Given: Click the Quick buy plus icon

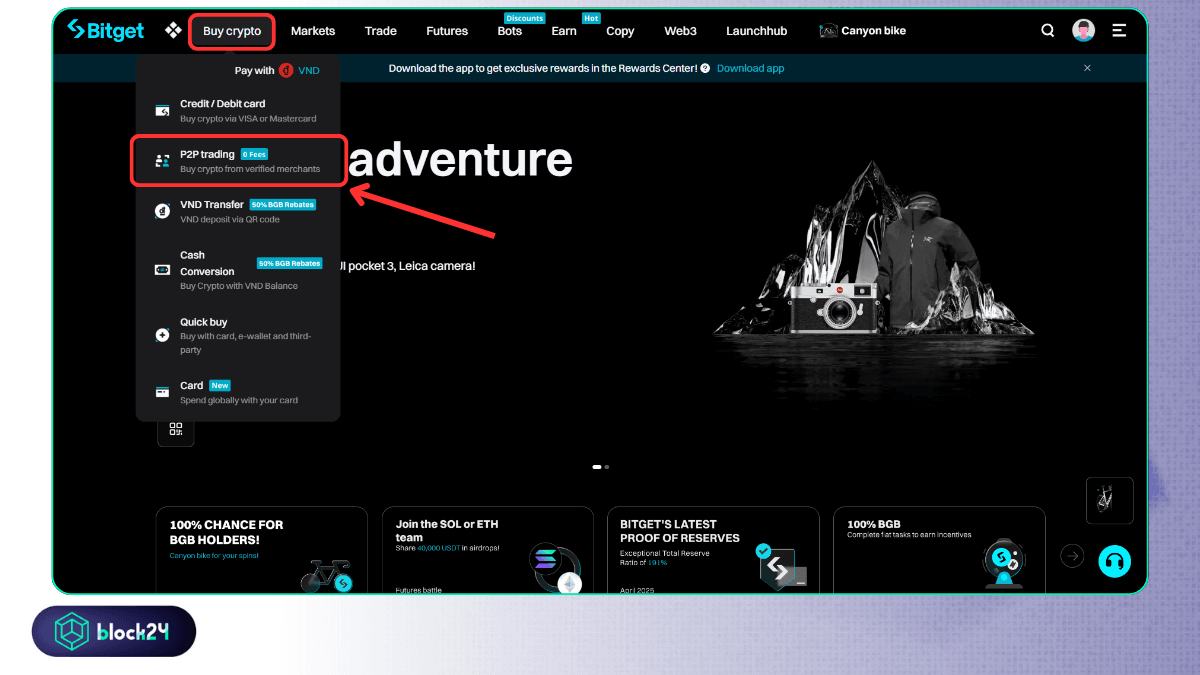Looking at the screenshot, I should pos(162,335).
